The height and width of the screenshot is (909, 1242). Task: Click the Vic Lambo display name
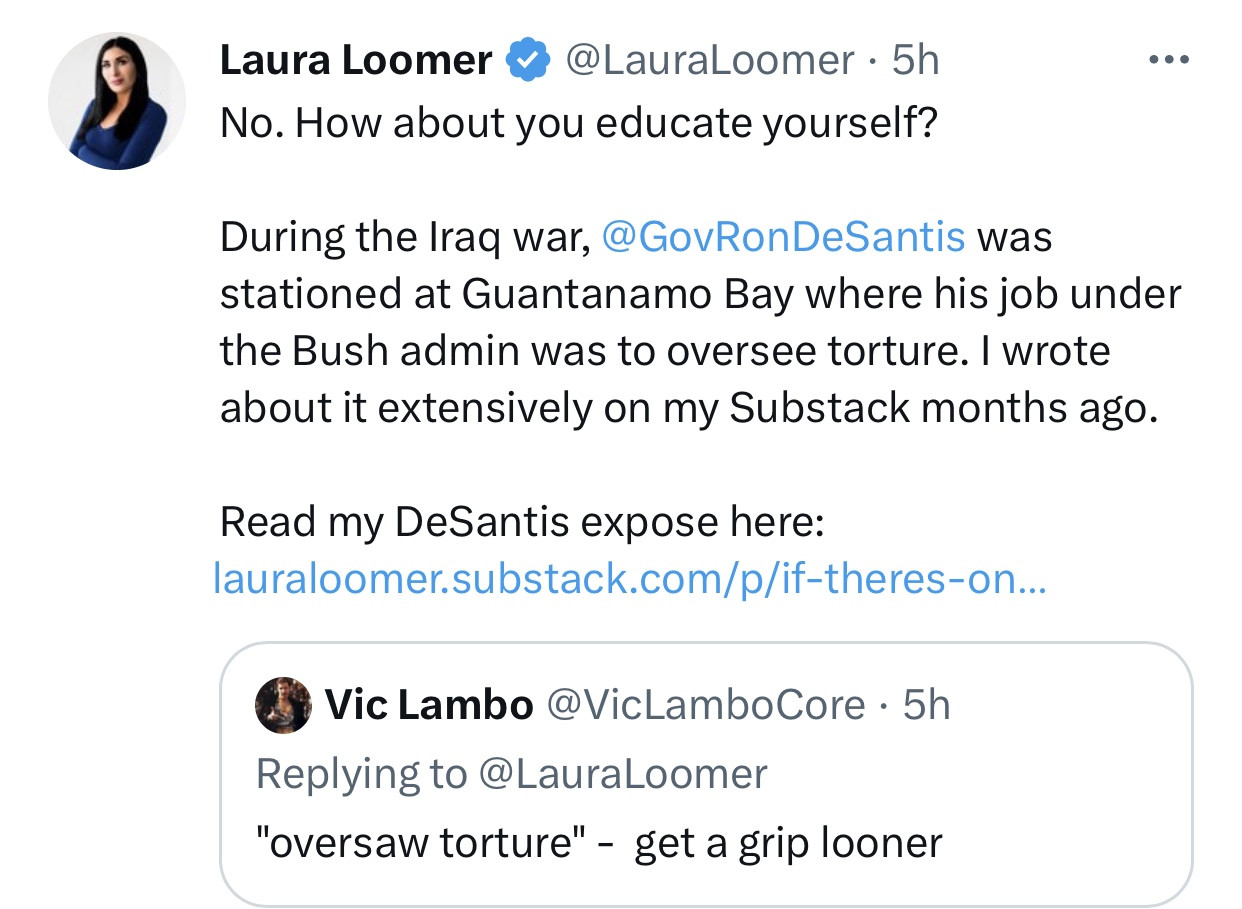429,705
